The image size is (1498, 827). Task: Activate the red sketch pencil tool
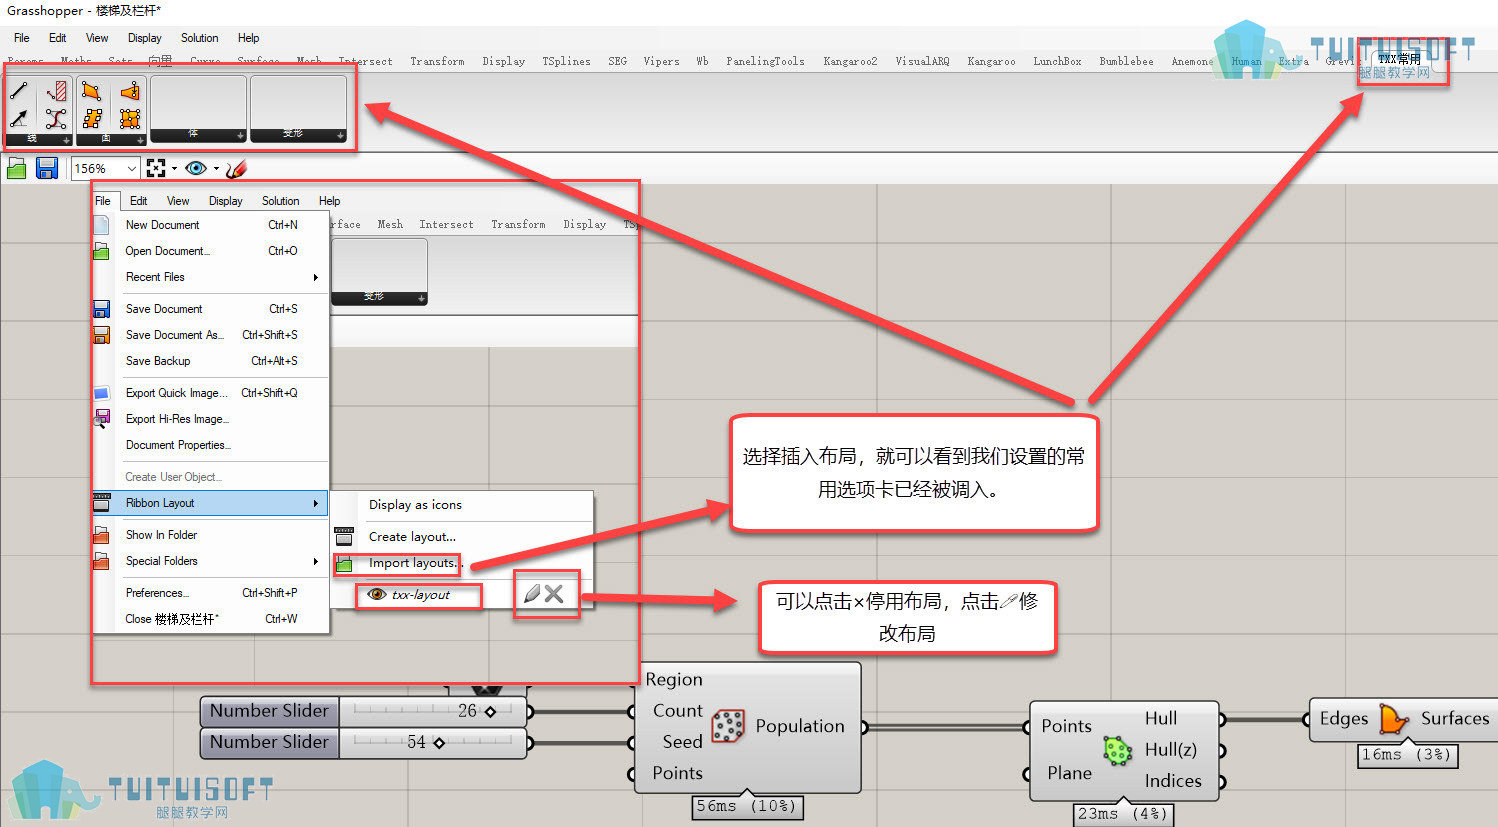click(236, 169)
